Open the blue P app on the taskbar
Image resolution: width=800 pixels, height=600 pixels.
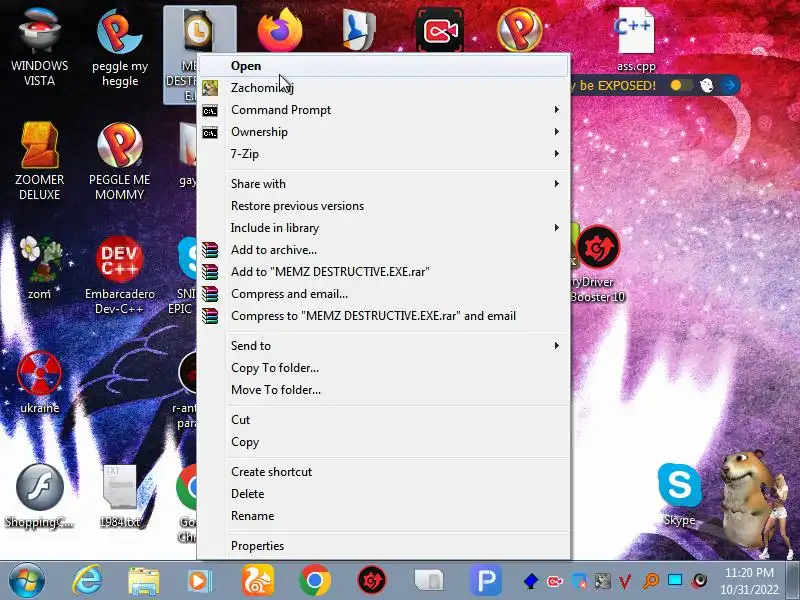(x=485, y=580)
